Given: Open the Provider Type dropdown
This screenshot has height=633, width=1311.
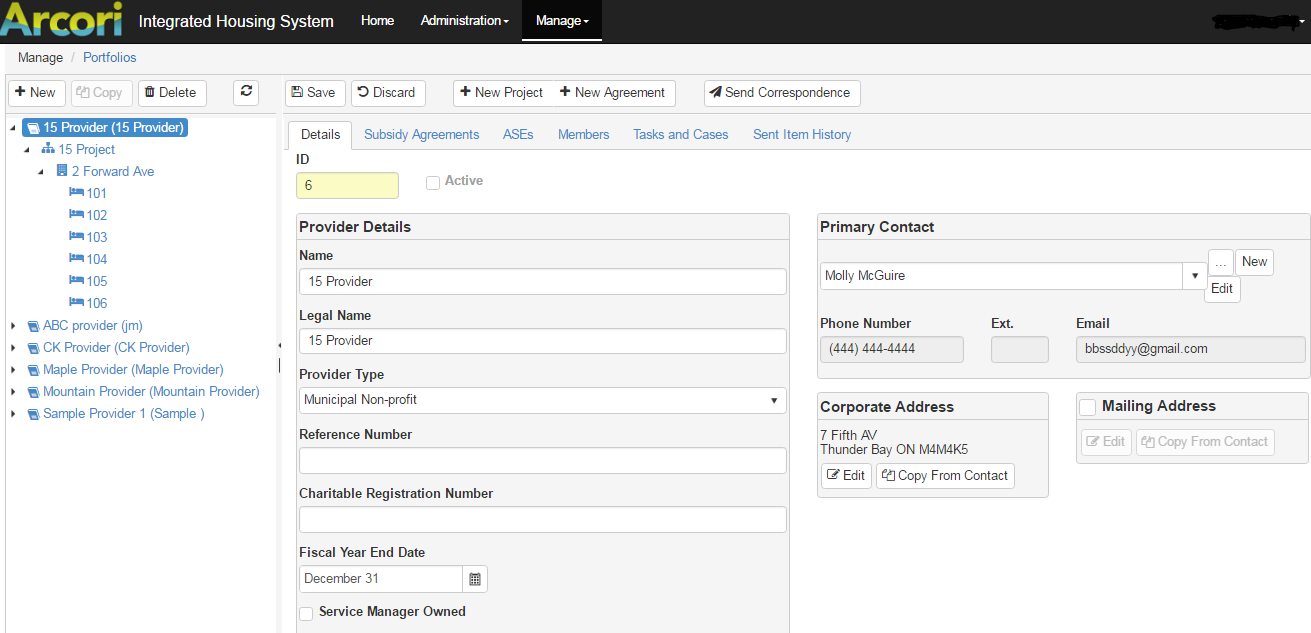Looking at the screenshot, I should click(x=543, y=400).
